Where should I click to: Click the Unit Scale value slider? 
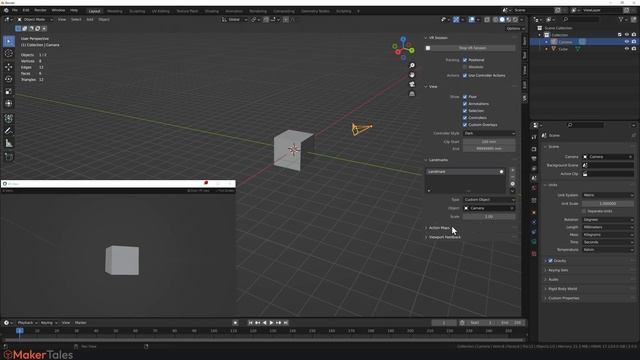[x=608, y=203]
